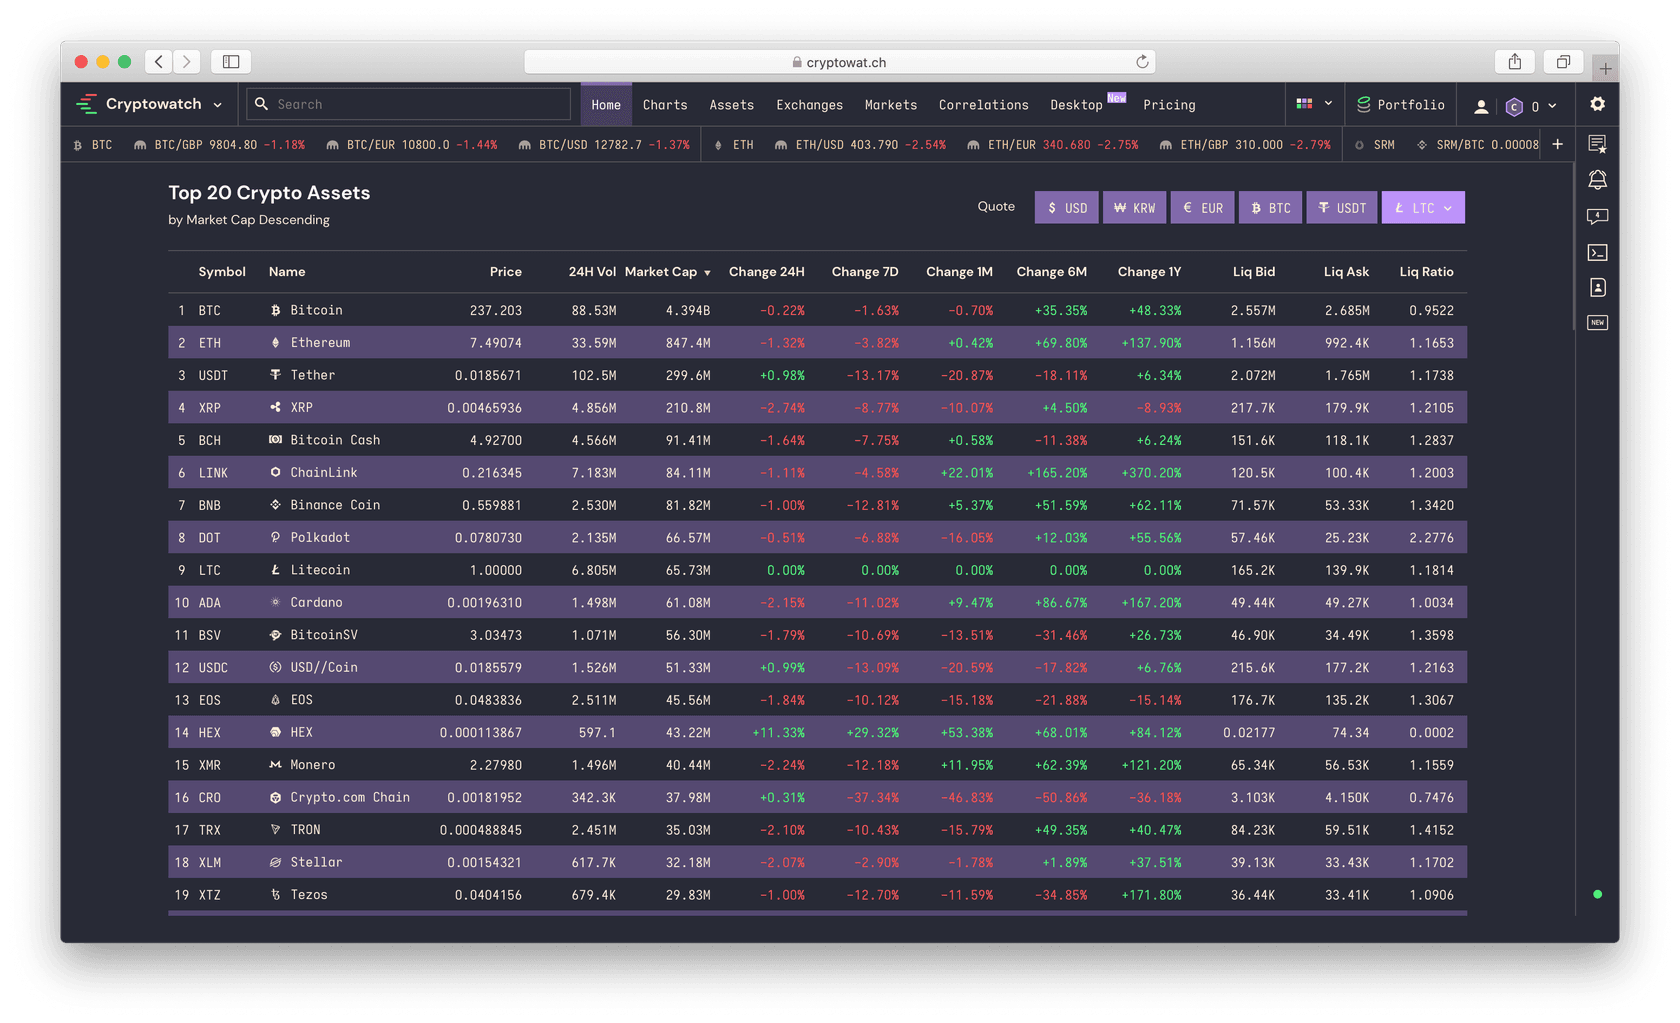Switch to the Home tab

[x=606, y=105]
